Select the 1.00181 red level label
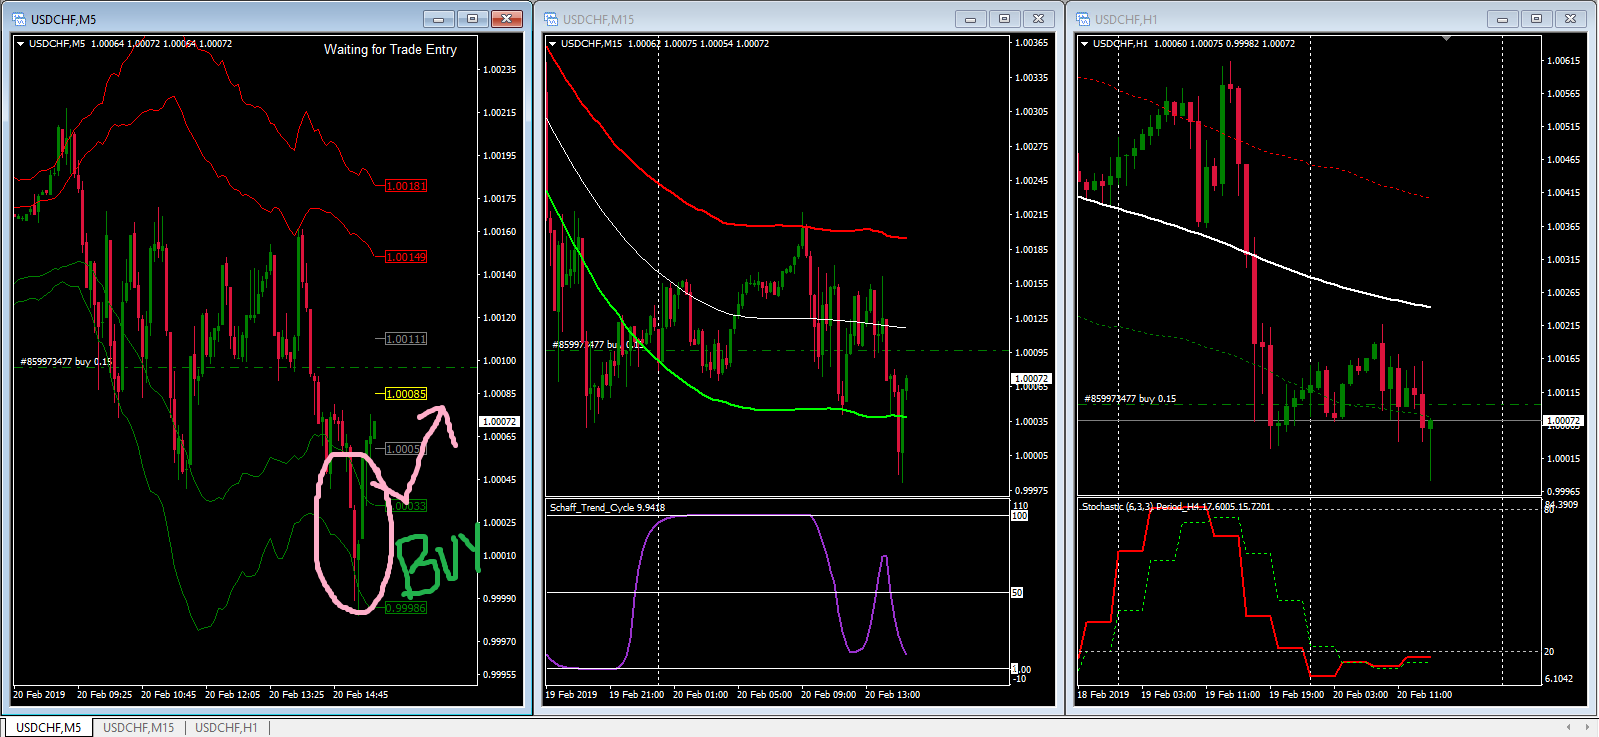 pos(406,186)
